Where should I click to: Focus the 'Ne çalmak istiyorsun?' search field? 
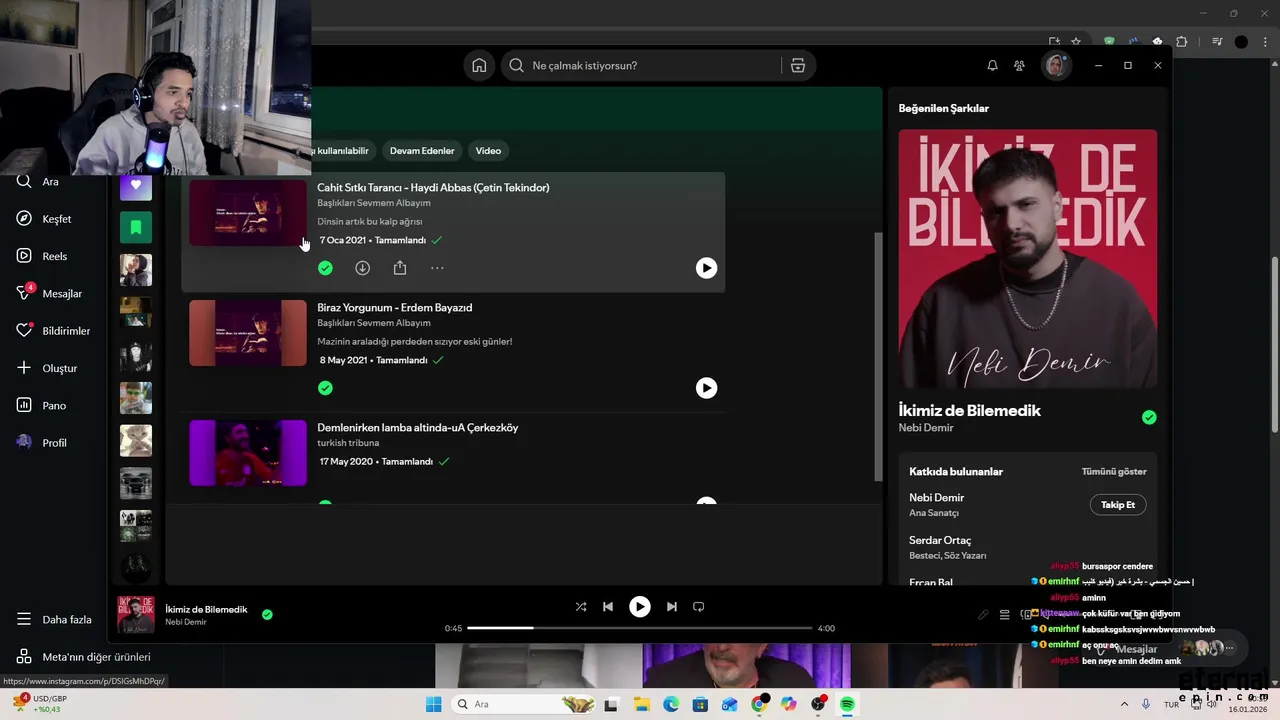click(640, 65)
